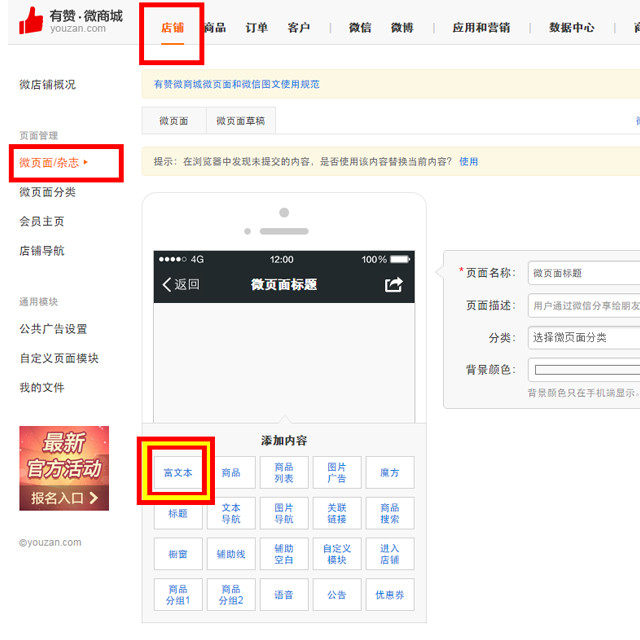
Task: Add a 商品分组2 module
Action: click(231, 595)
